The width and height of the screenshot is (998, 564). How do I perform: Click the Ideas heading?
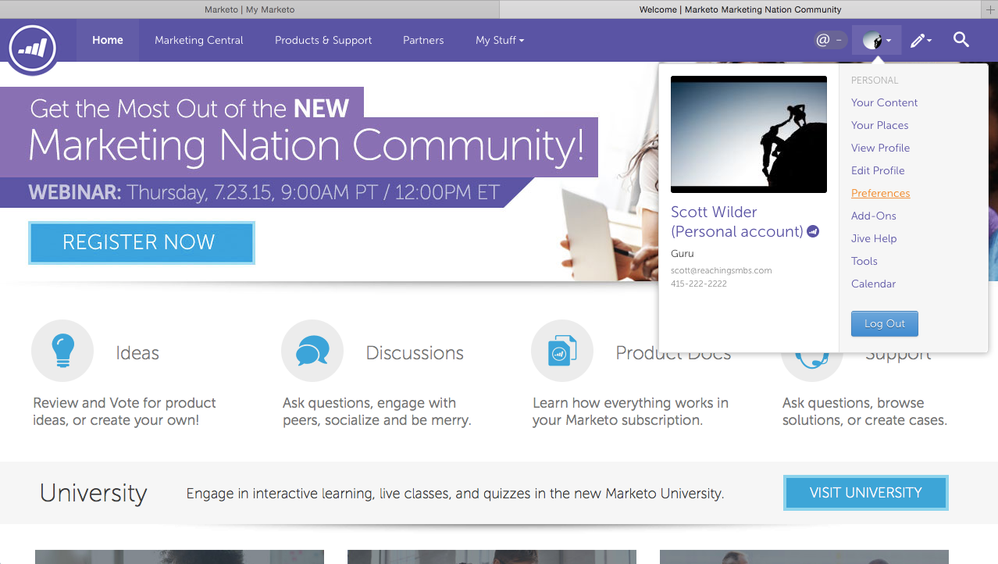tap(137, 353)
